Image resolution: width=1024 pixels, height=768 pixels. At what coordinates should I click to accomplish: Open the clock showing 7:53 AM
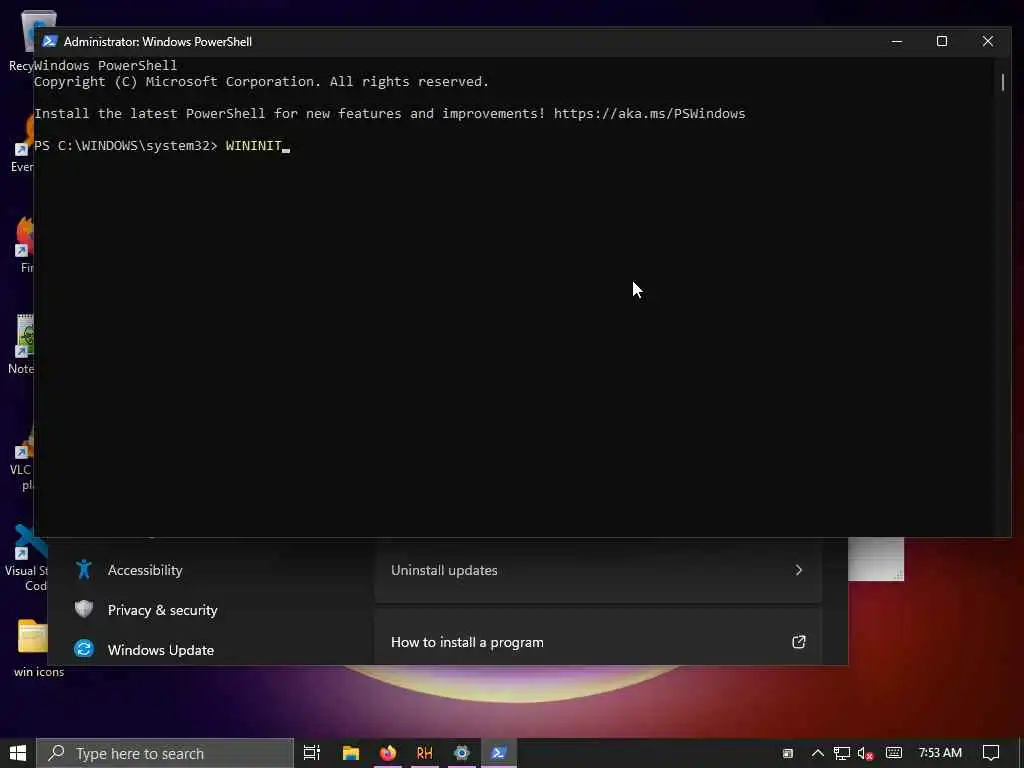940,753
